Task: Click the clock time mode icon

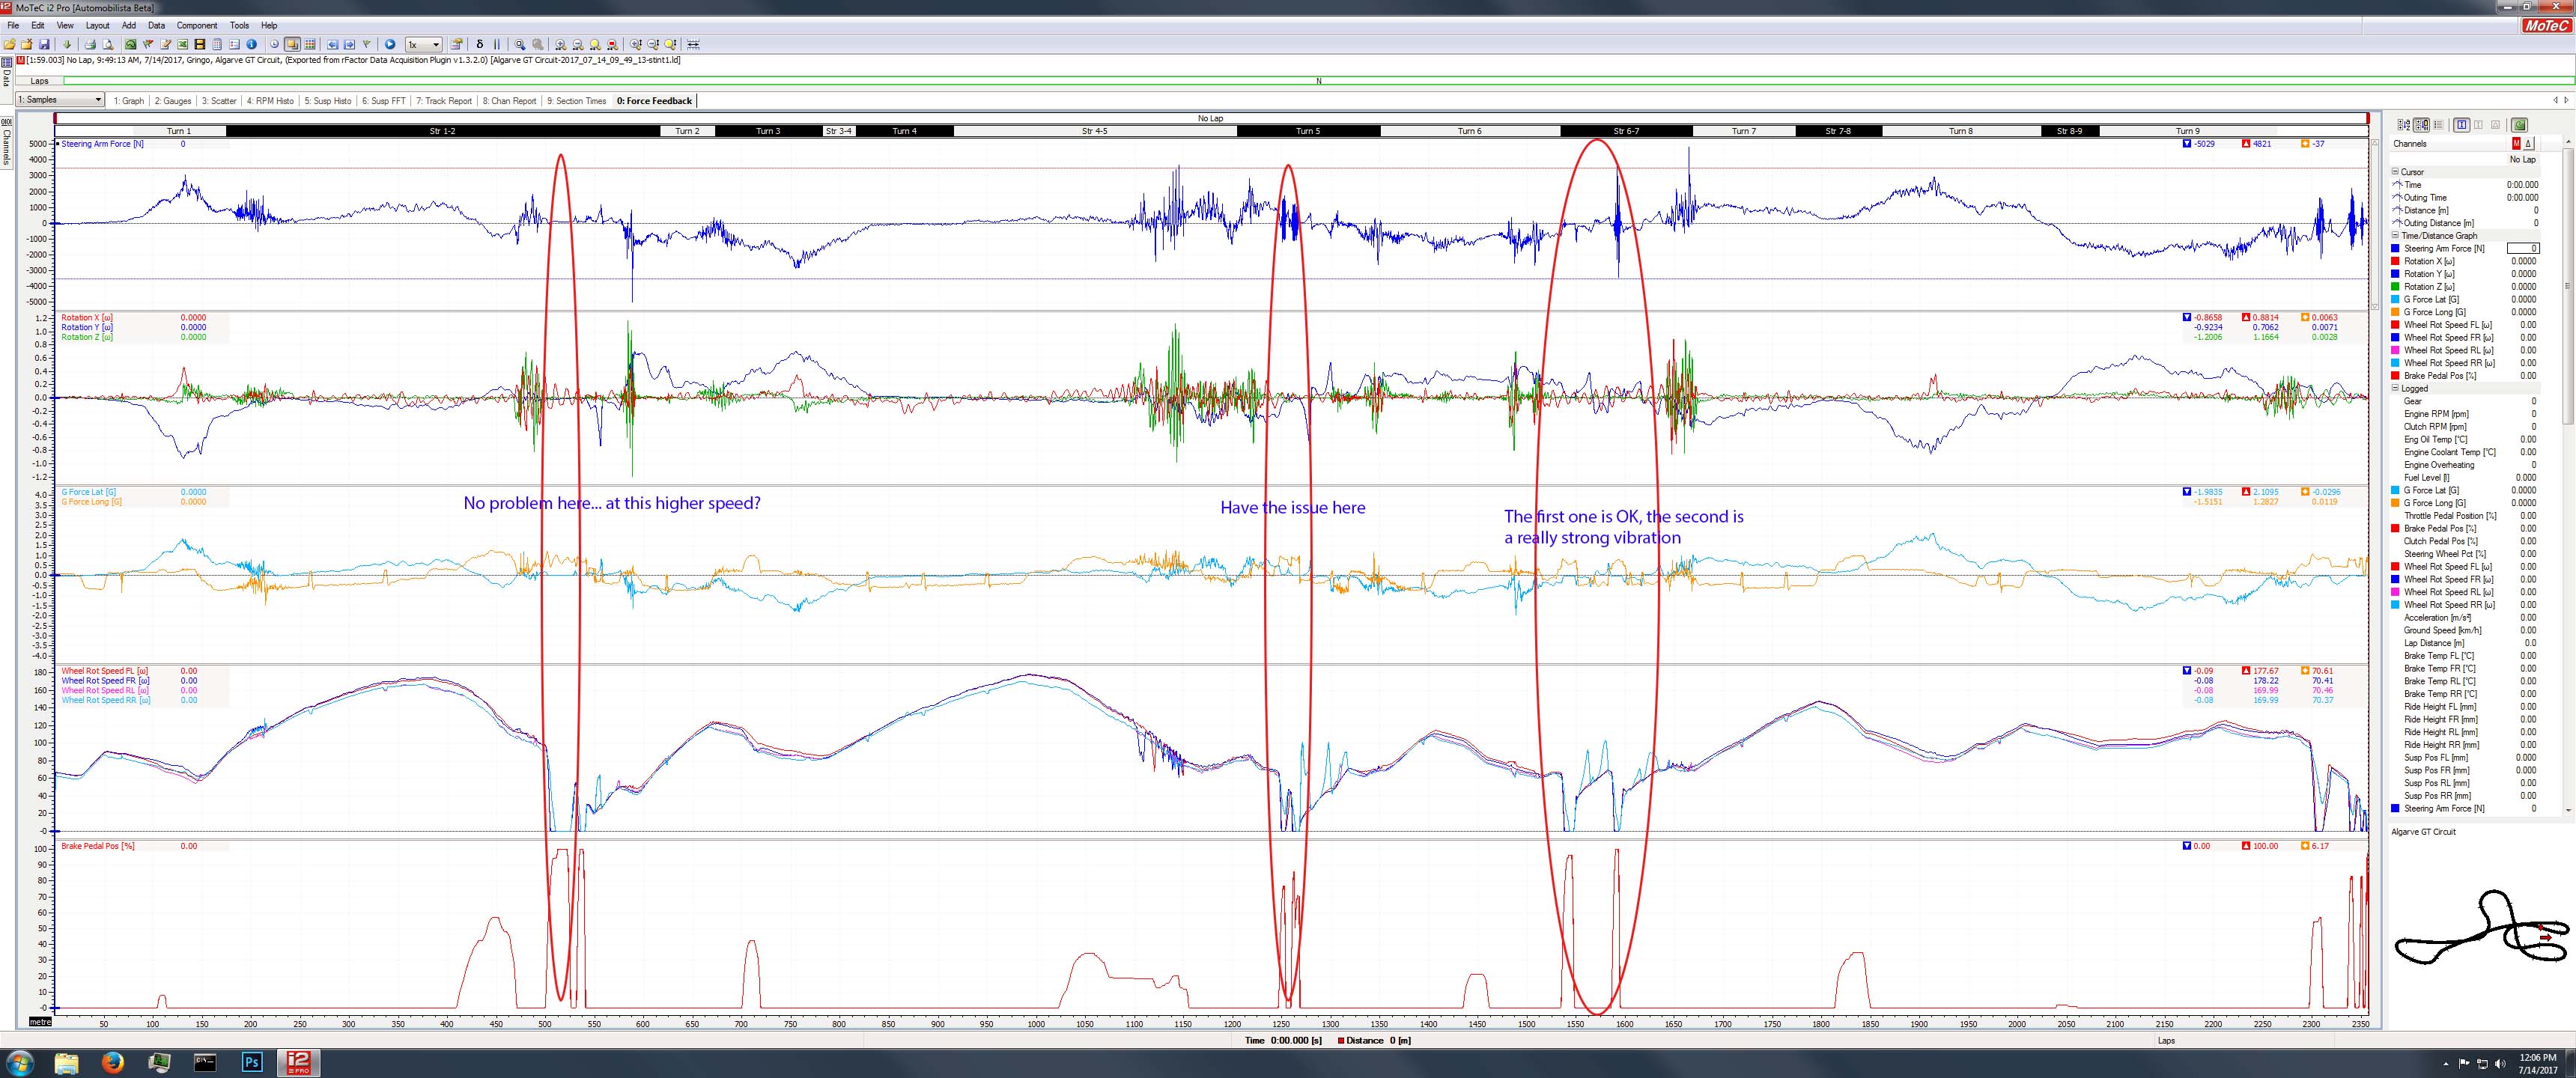Action: 274,44
